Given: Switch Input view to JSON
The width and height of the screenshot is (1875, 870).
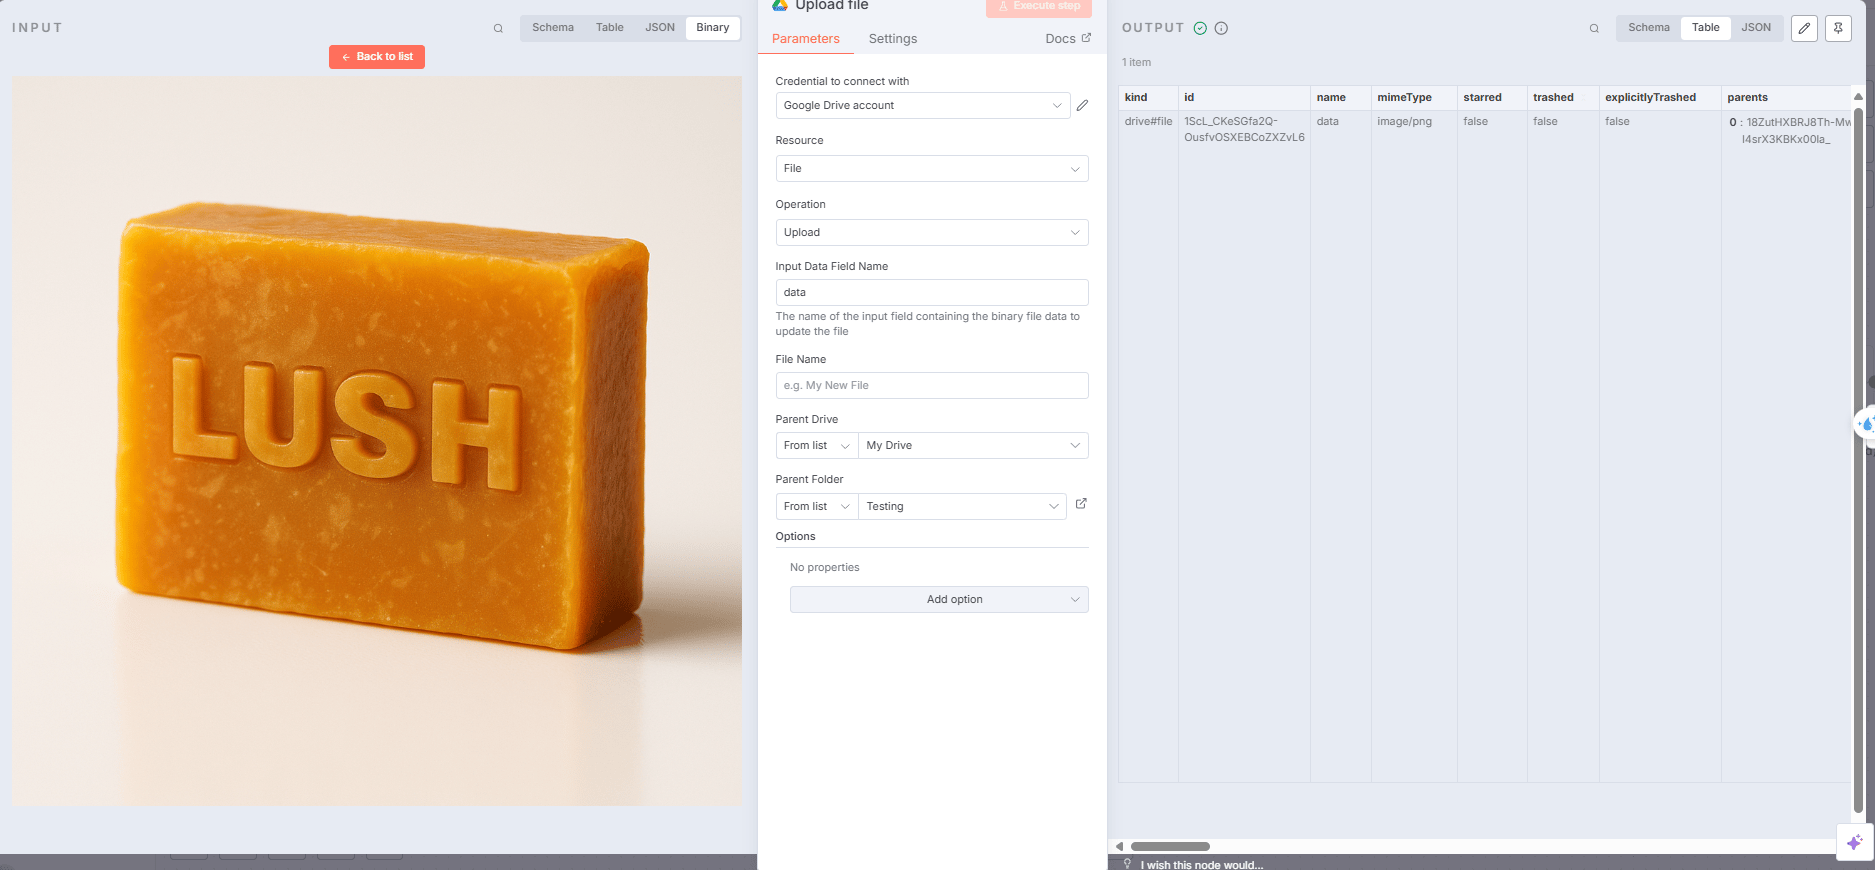Looking at the screenshot, I should 660,28.
